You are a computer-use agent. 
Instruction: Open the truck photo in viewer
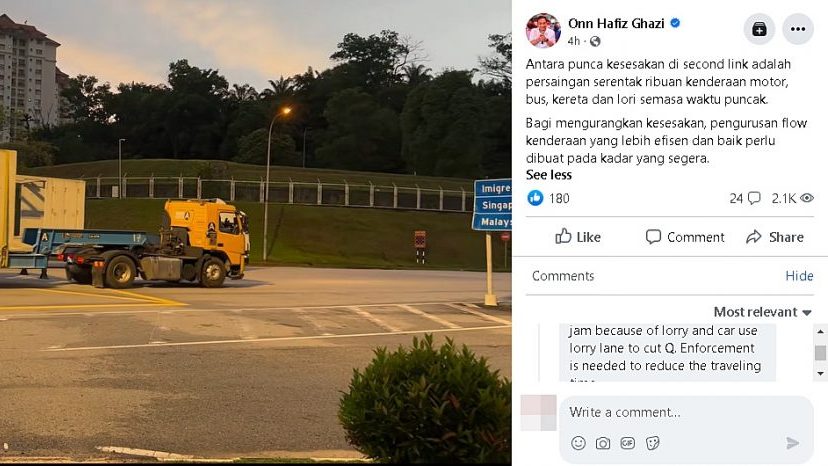pyautogui.click(x=256, y=232)
